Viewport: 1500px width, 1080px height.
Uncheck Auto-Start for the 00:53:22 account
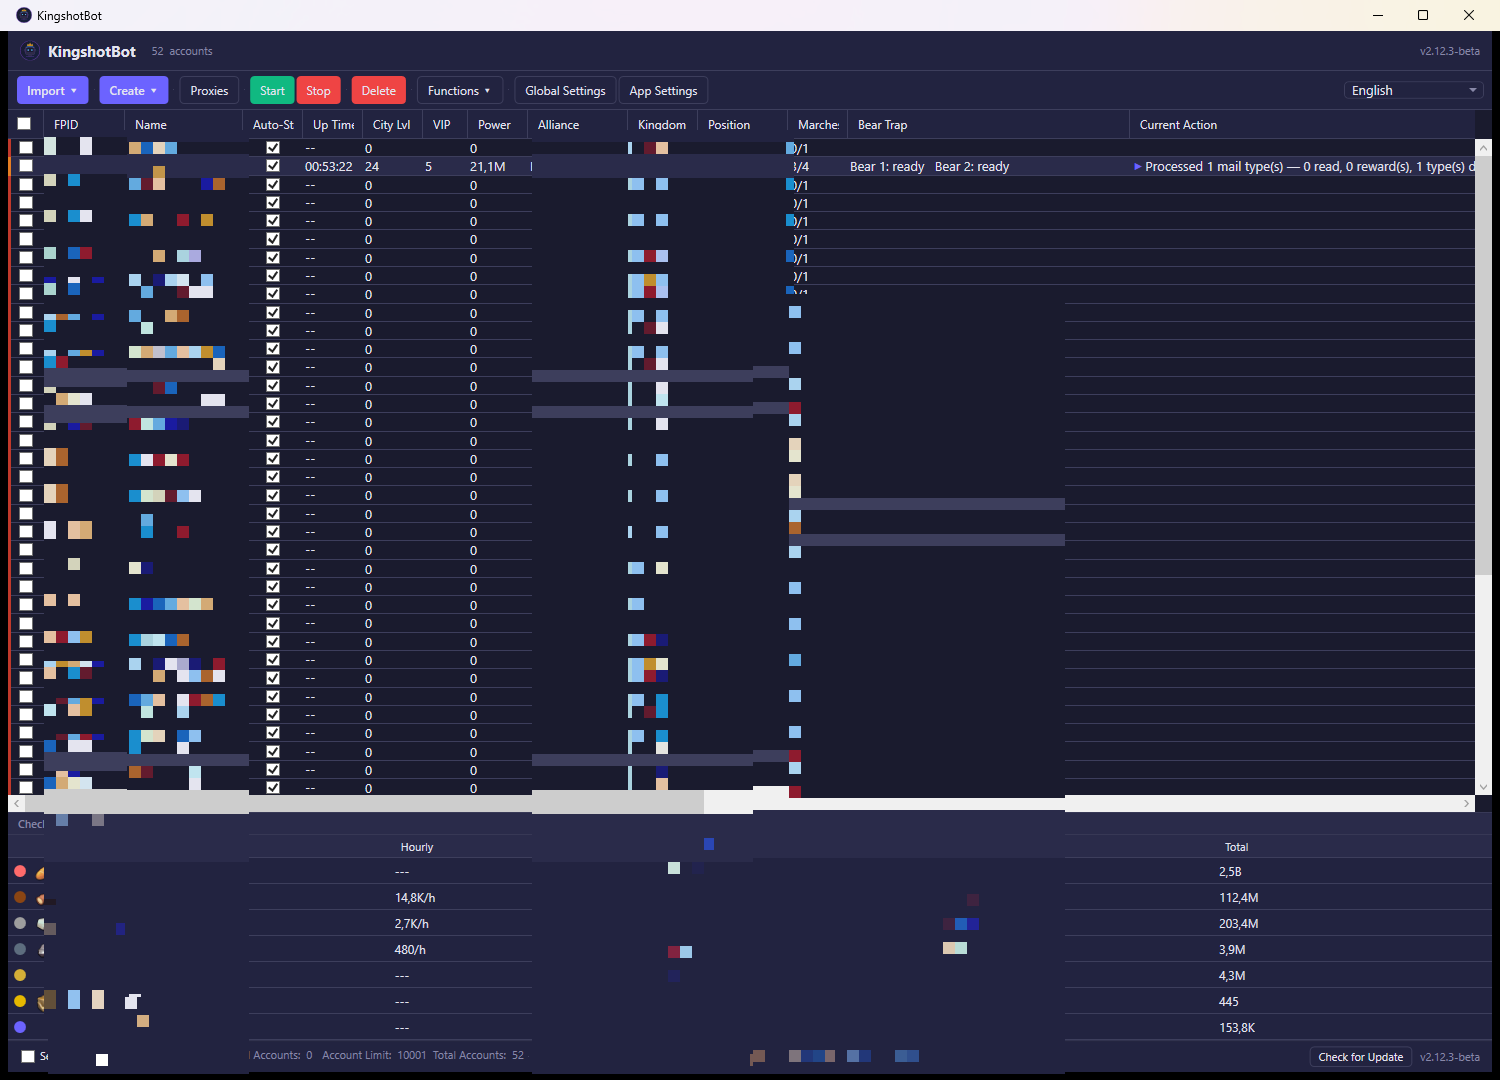coord(272,166)
